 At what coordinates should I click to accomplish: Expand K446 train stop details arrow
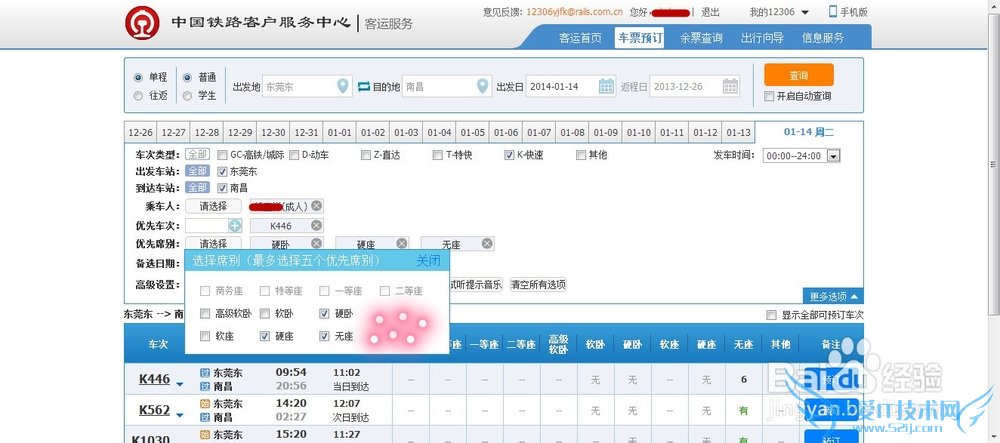pyautogui.click(x=180, y=384)
